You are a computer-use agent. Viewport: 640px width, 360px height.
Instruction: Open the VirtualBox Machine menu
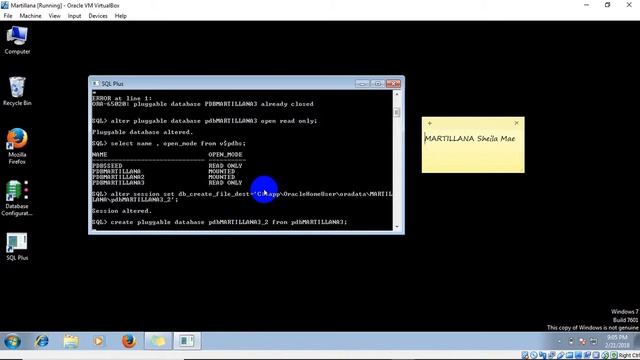30,16
